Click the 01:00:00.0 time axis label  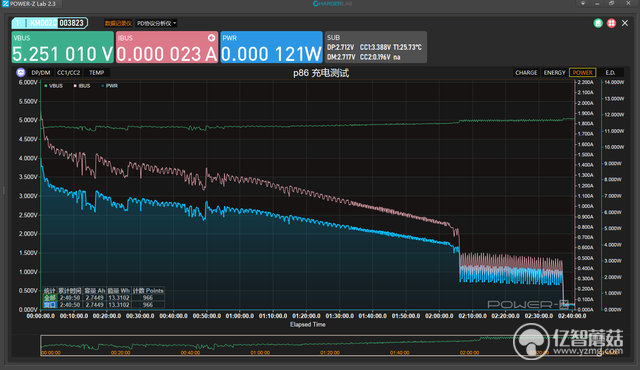click(240, 316)
